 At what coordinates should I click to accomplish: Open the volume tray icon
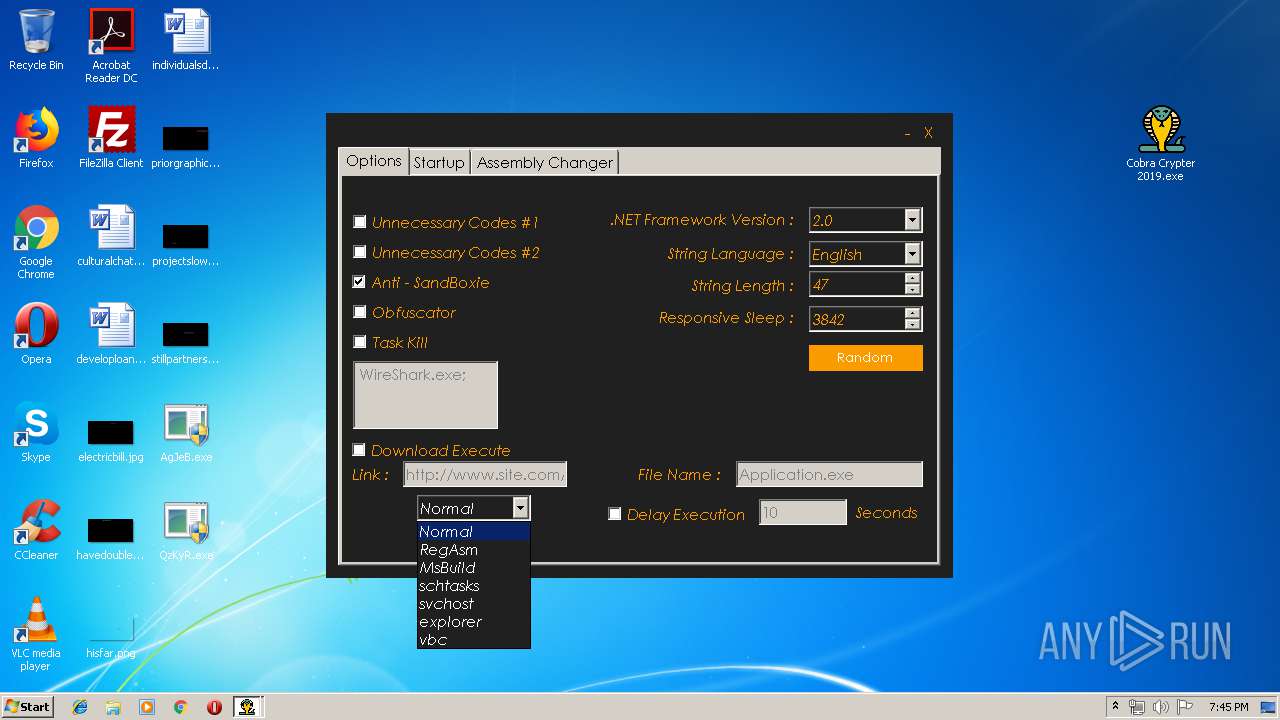1160,707
